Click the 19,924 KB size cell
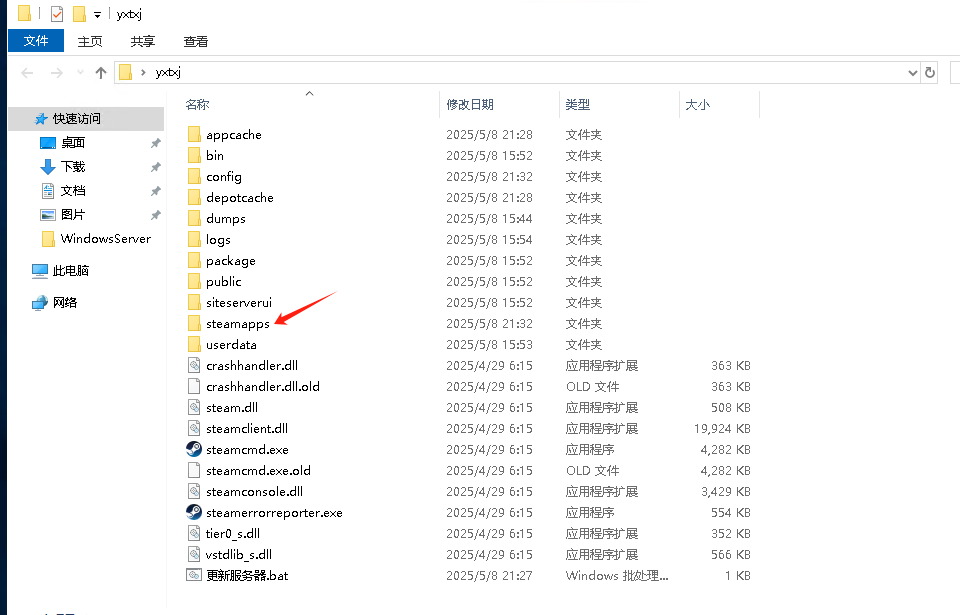Viewport: 960px width, 615px height. [722, 429]
